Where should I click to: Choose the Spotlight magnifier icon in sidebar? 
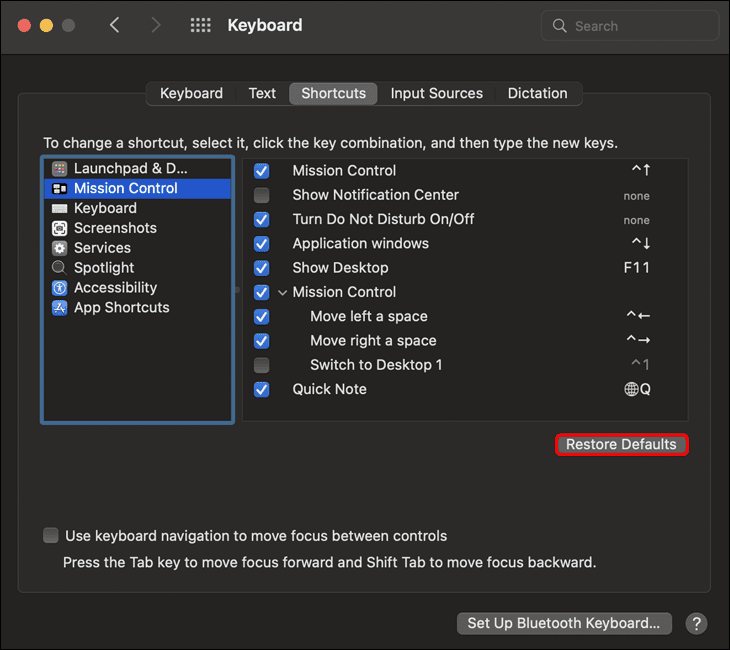coord(59,268)
